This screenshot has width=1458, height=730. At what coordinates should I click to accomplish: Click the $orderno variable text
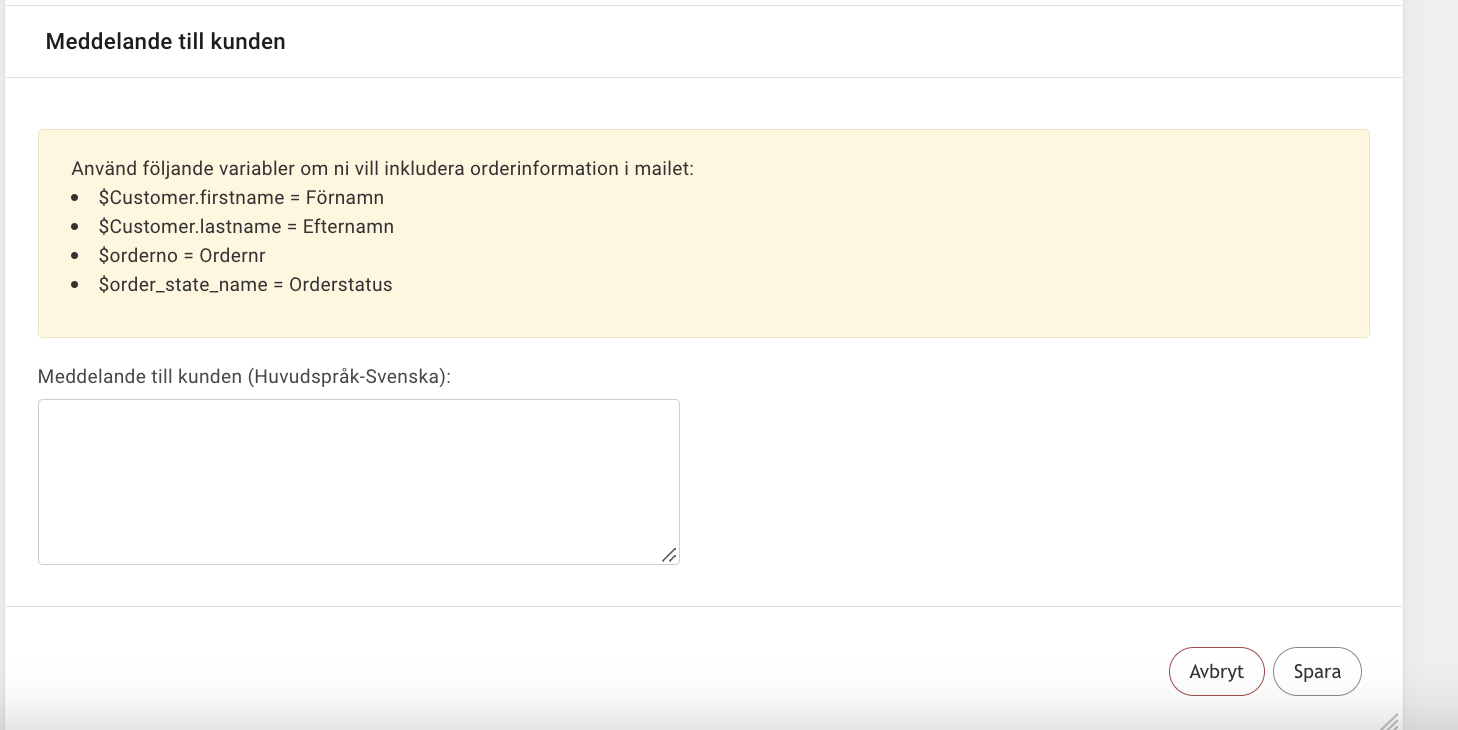[x=136, y=255]
